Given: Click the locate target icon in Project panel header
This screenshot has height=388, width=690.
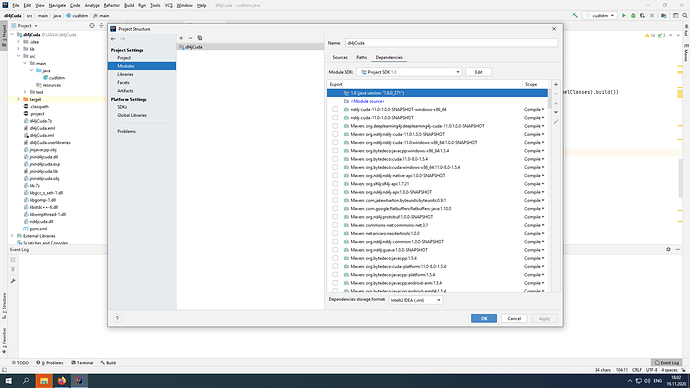Looking at the screenshot, I should tap(92, 26).
